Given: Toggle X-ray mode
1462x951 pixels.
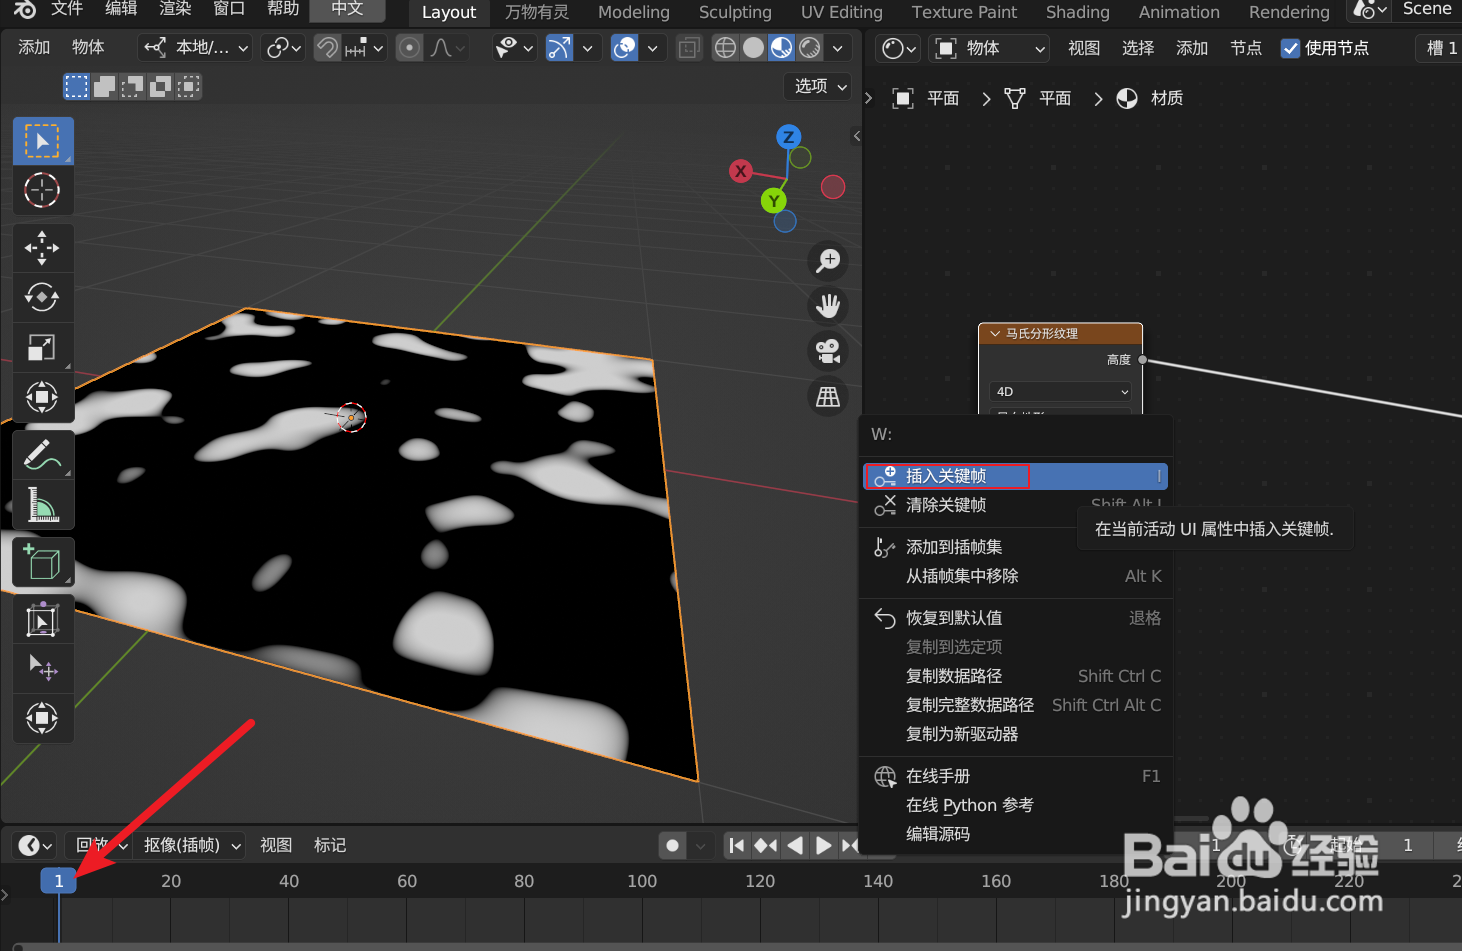Looking at the screenshot, I should (x=689, y=47).
